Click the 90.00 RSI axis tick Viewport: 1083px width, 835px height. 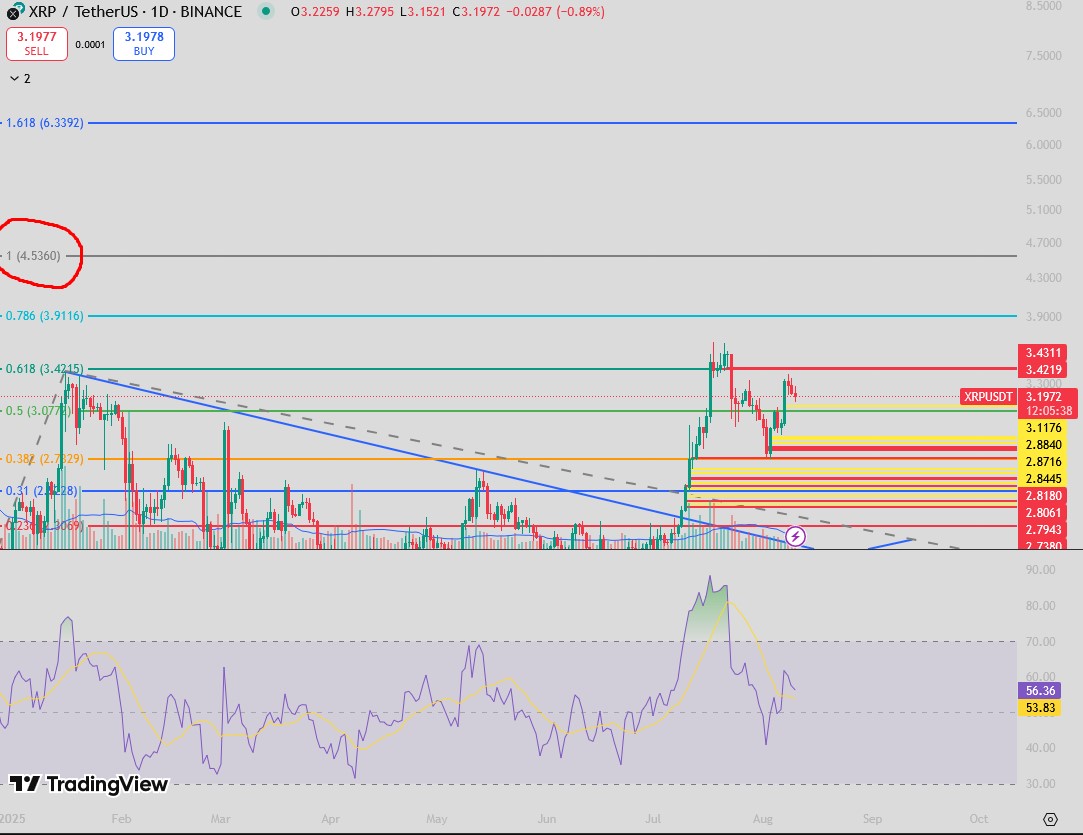1040,570
